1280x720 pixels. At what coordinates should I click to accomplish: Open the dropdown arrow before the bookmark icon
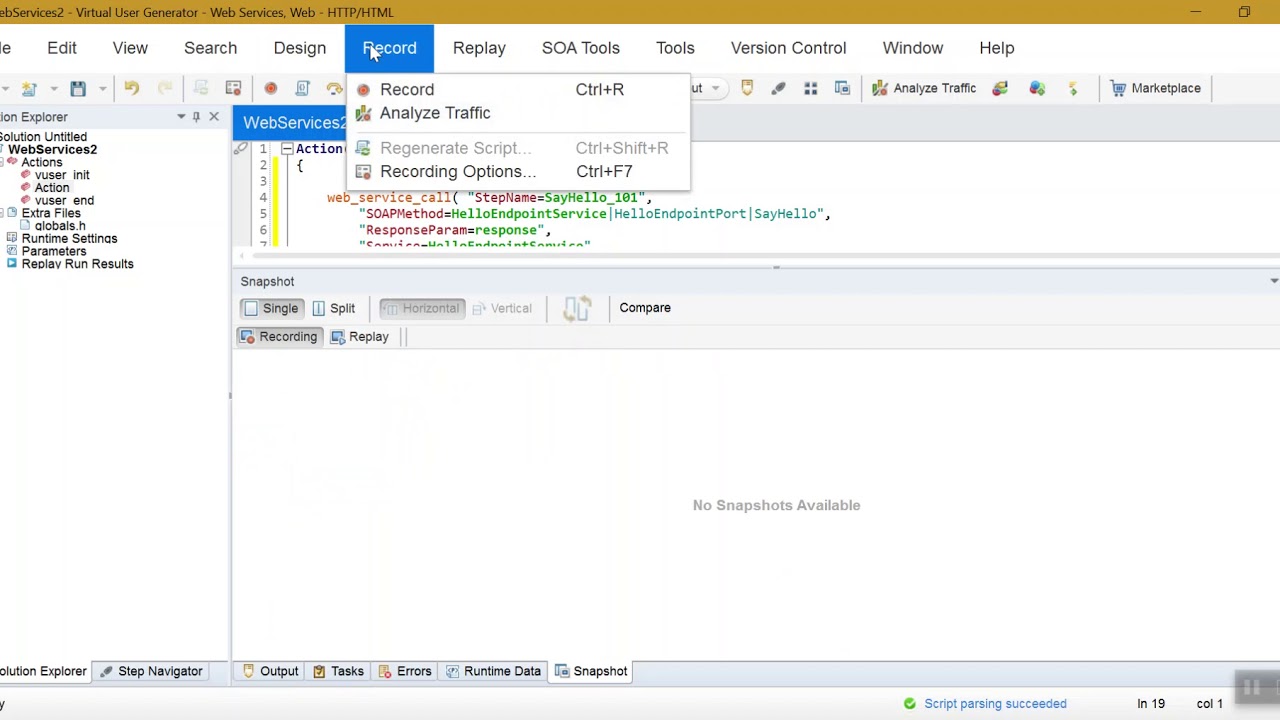tap(715, 88)
